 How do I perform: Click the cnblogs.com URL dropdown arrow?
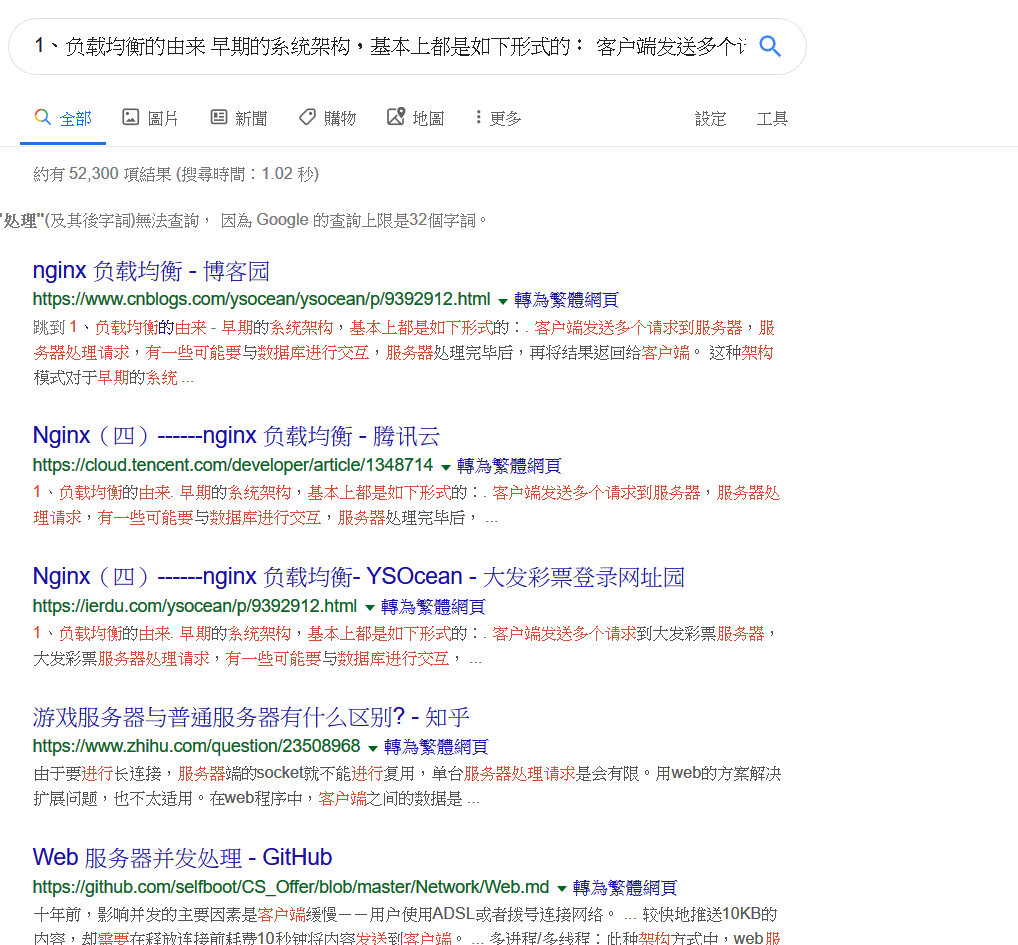(x=503, y=301)
